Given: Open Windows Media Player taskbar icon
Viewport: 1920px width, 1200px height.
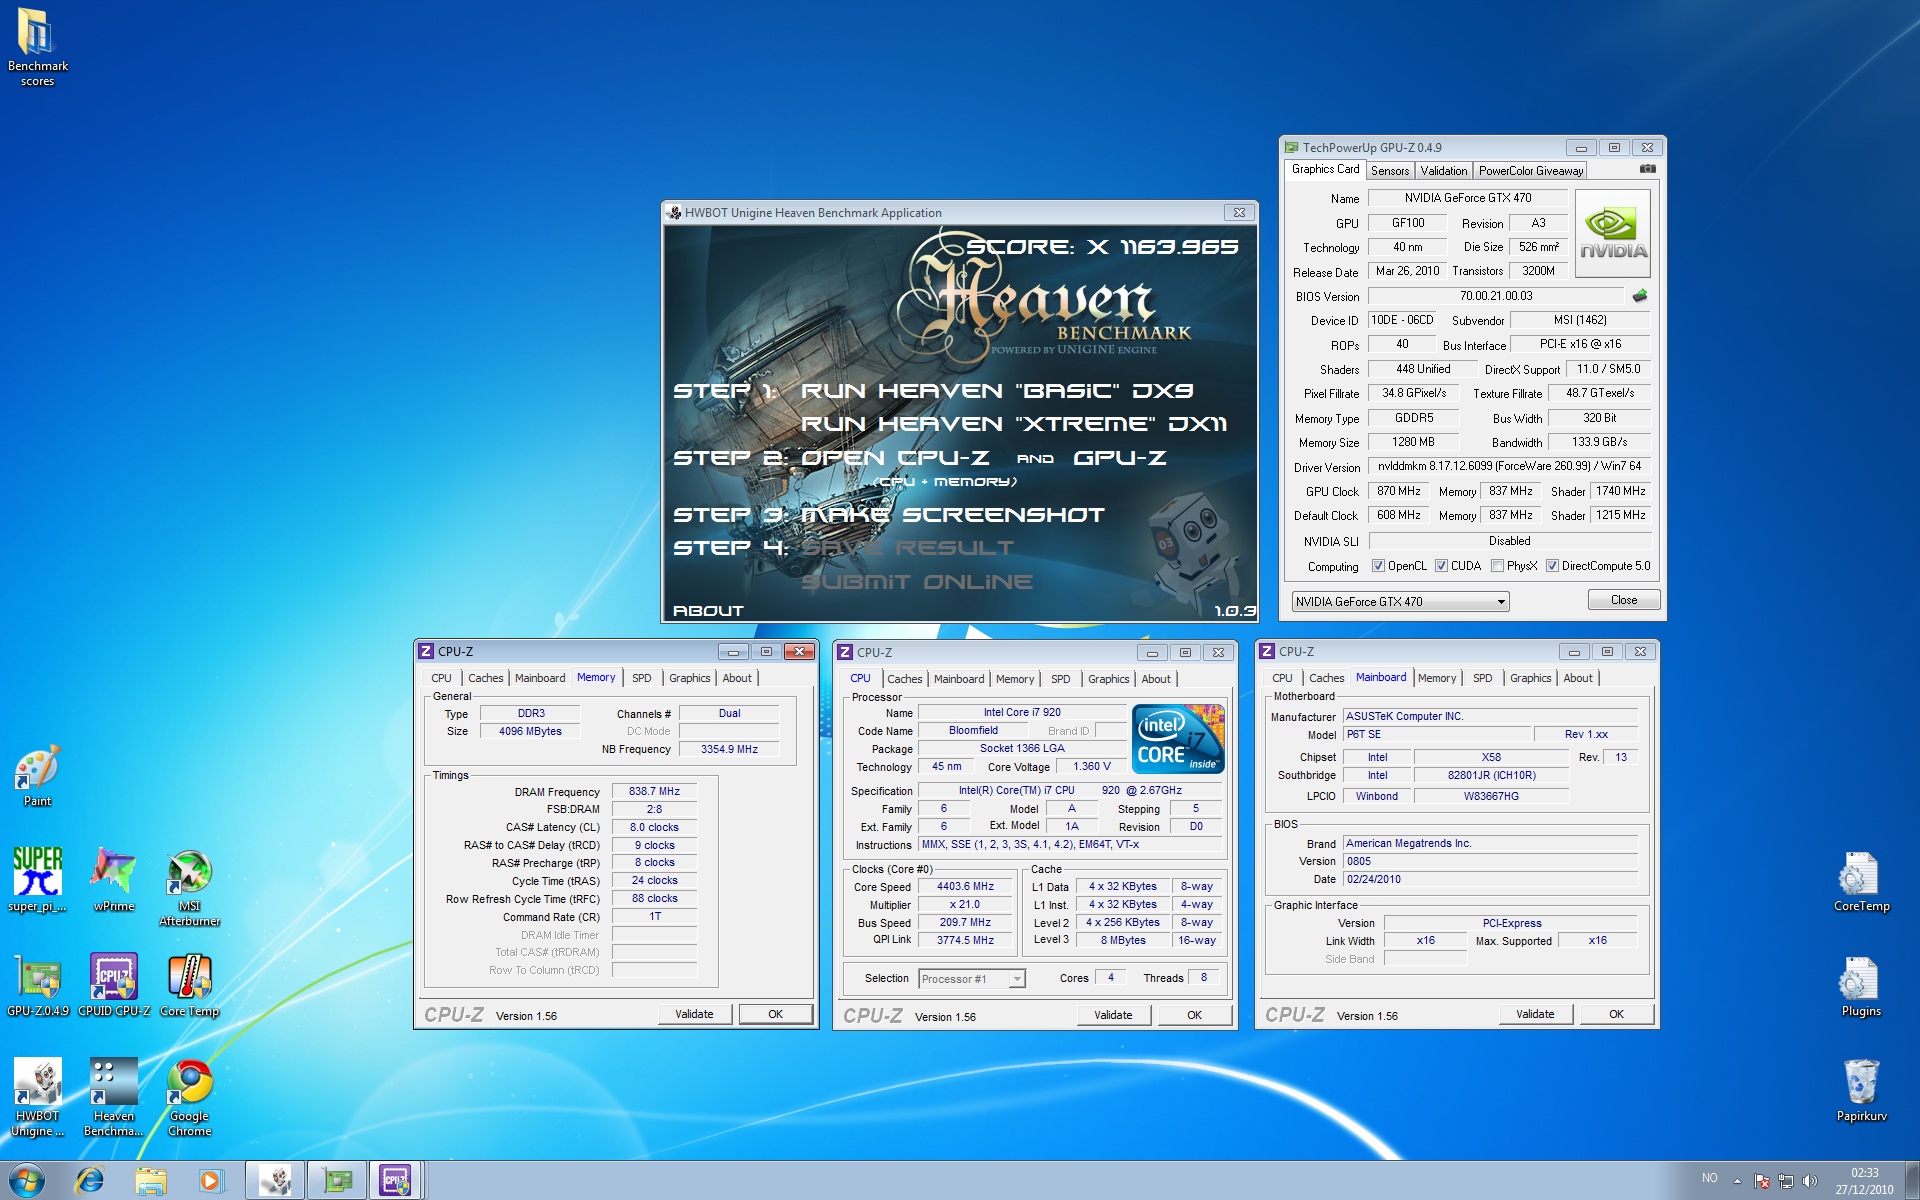Looking at the screenshot, I should point(211,1180).
